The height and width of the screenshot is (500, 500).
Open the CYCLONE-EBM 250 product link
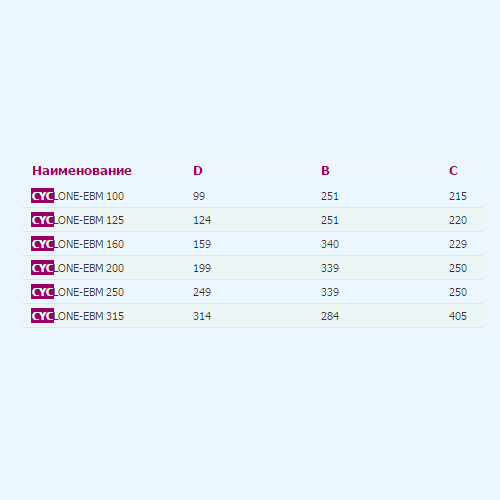point(77,292)
